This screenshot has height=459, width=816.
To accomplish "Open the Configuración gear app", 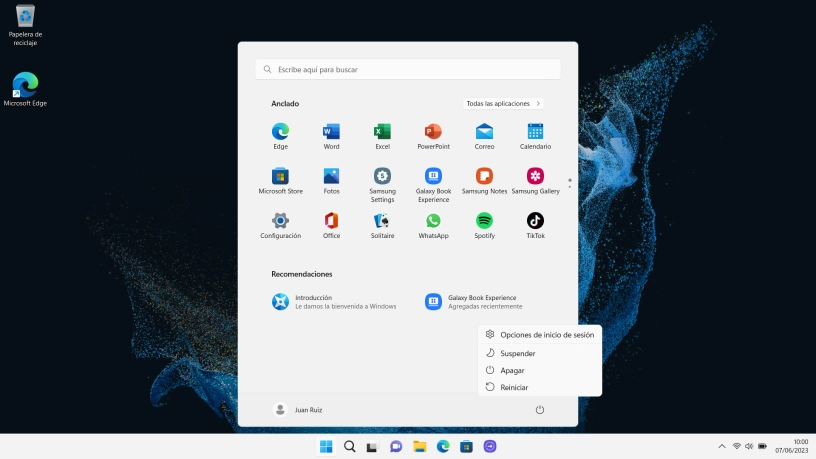I will click(280, 225).
